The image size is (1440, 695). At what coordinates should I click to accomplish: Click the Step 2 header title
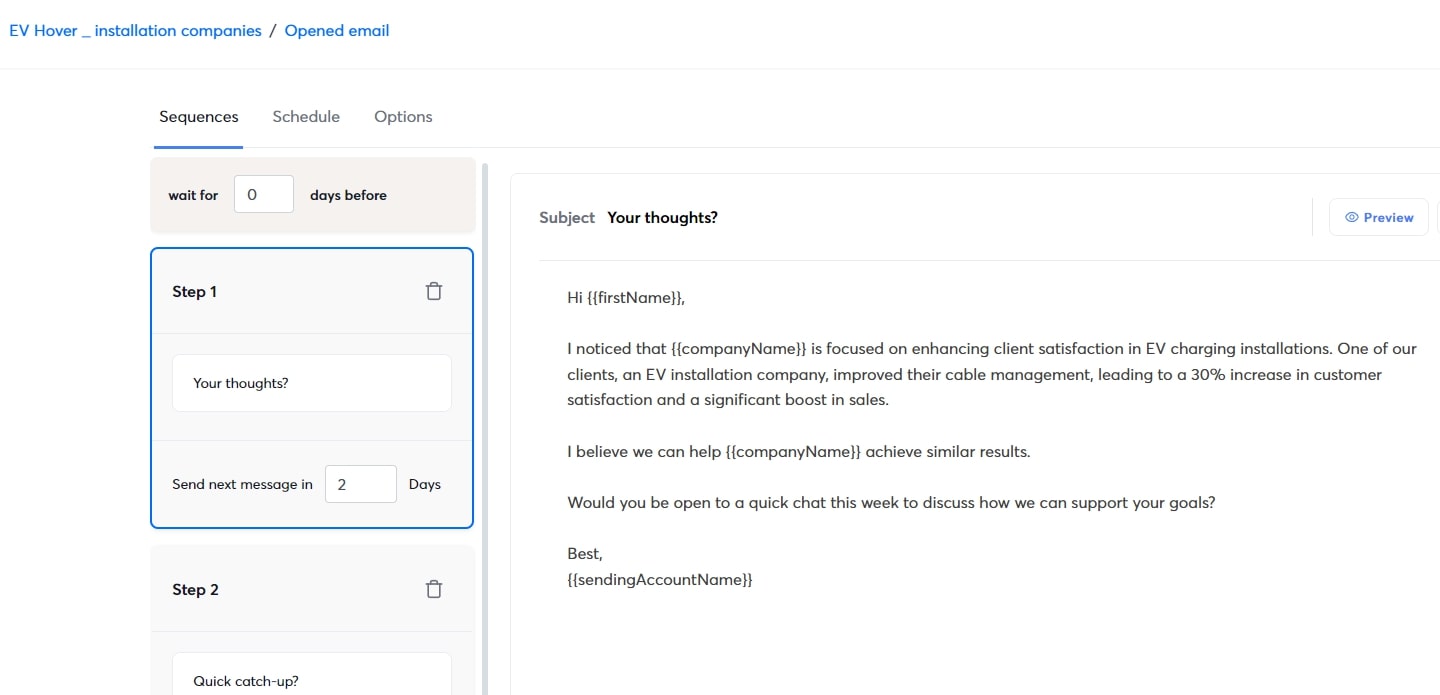195,589
